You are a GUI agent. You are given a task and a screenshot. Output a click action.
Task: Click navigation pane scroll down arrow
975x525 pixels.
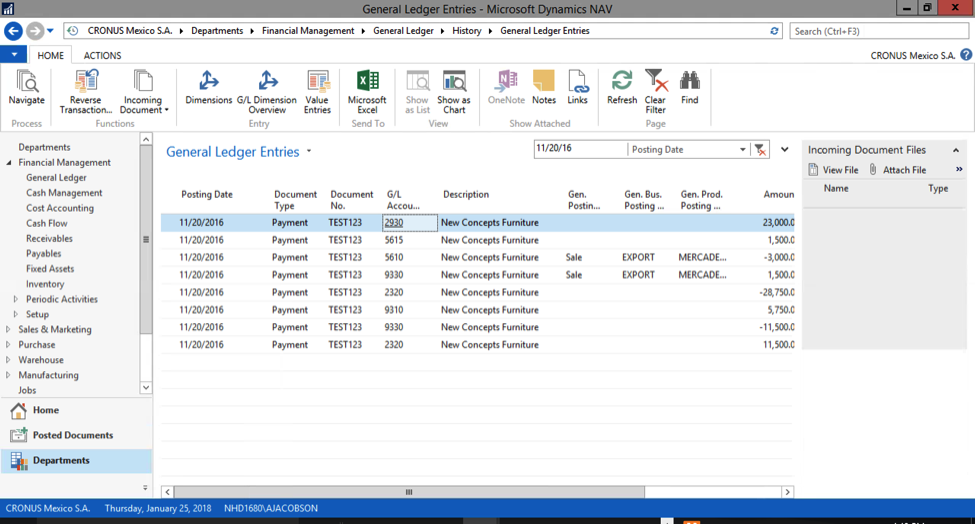[x=146, y=388]
